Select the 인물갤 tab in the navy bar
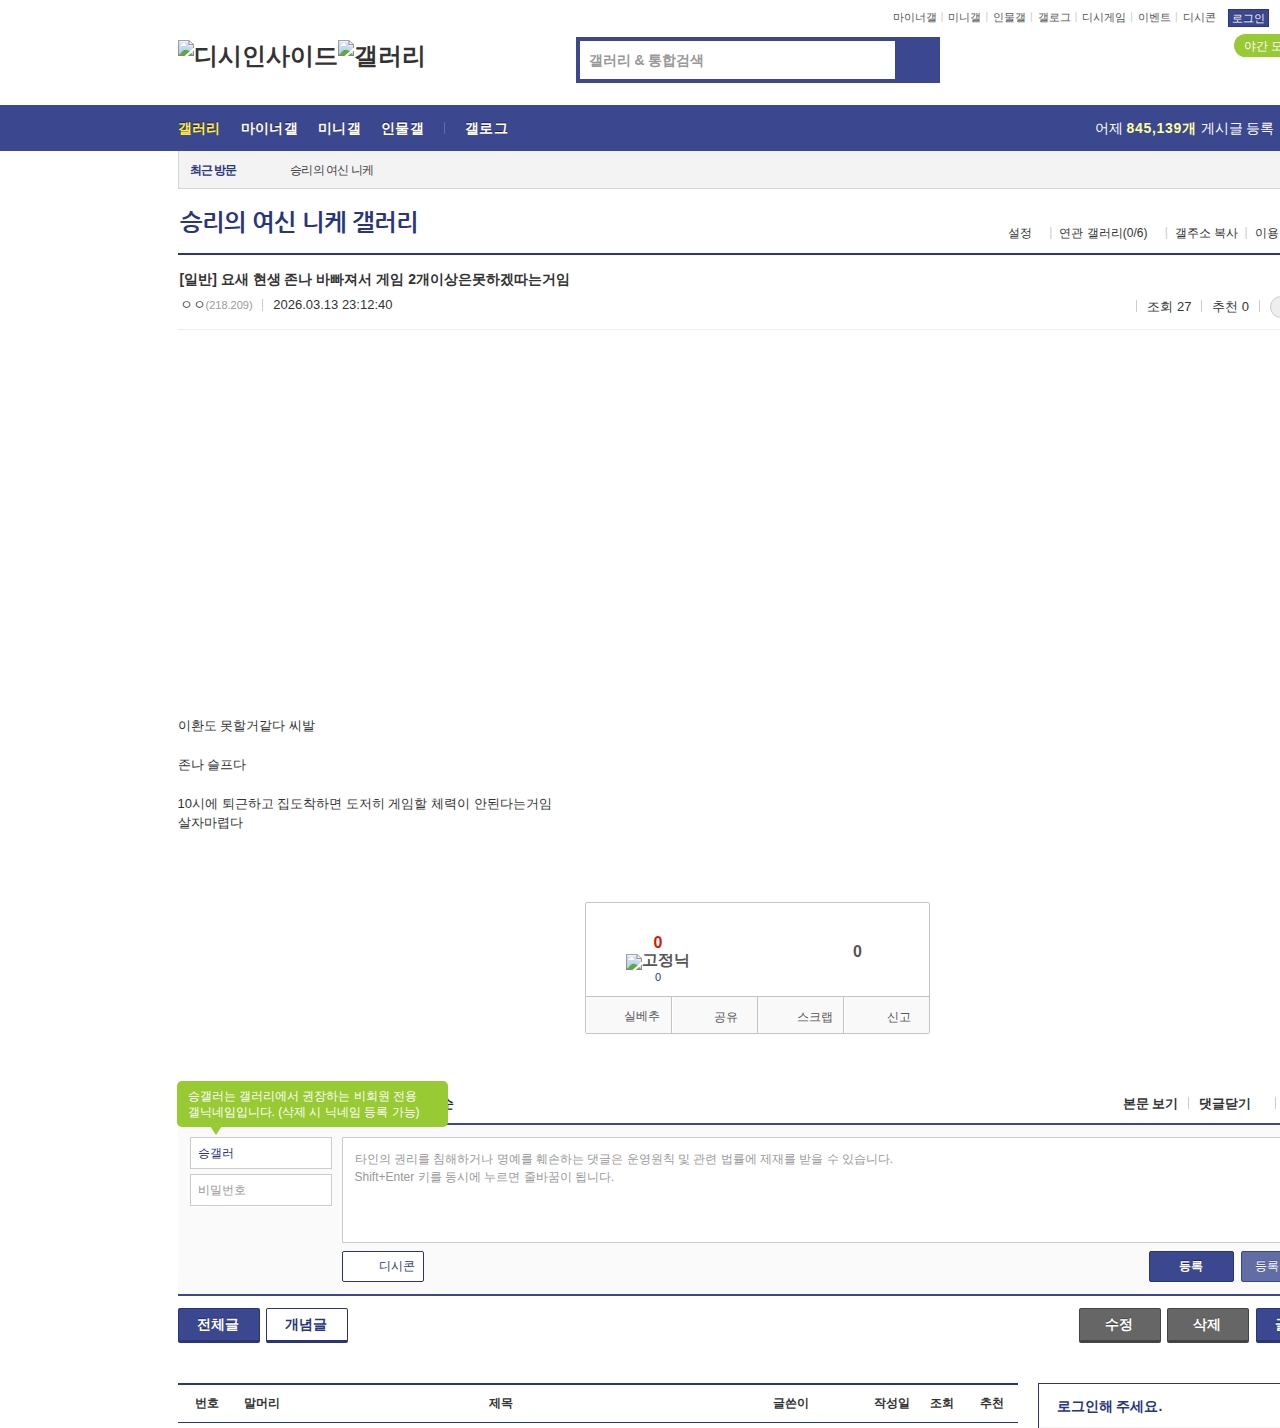Screen dimensions: 1280x1428 click(x=402, y=128)
